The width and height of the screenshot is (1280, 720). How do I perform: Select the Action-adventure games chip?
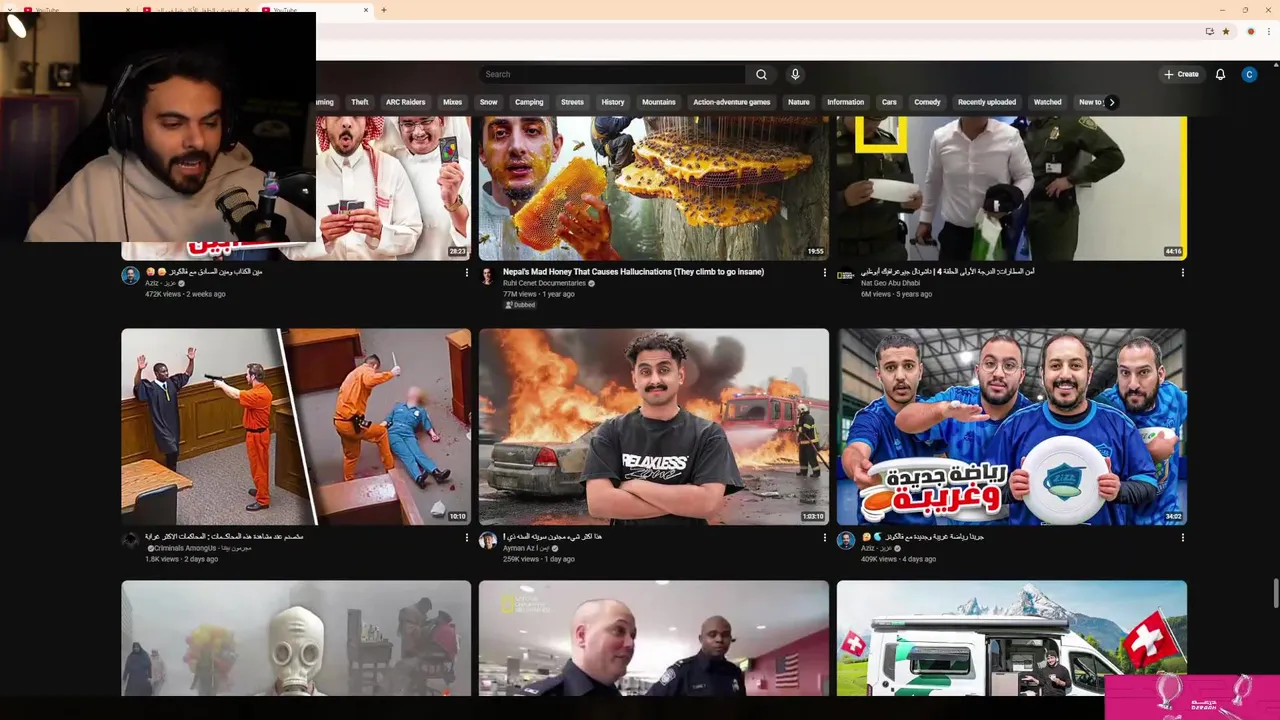click(732, 102)
